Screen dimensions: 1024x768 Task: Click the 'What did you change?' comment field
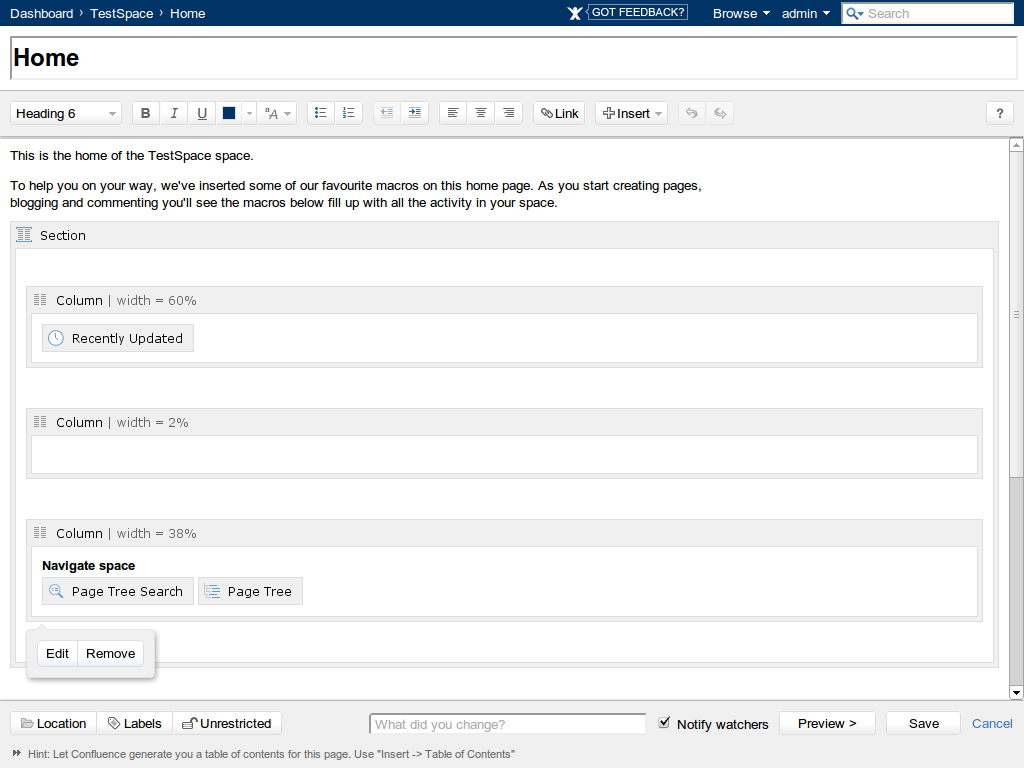[x=508, y=724]
